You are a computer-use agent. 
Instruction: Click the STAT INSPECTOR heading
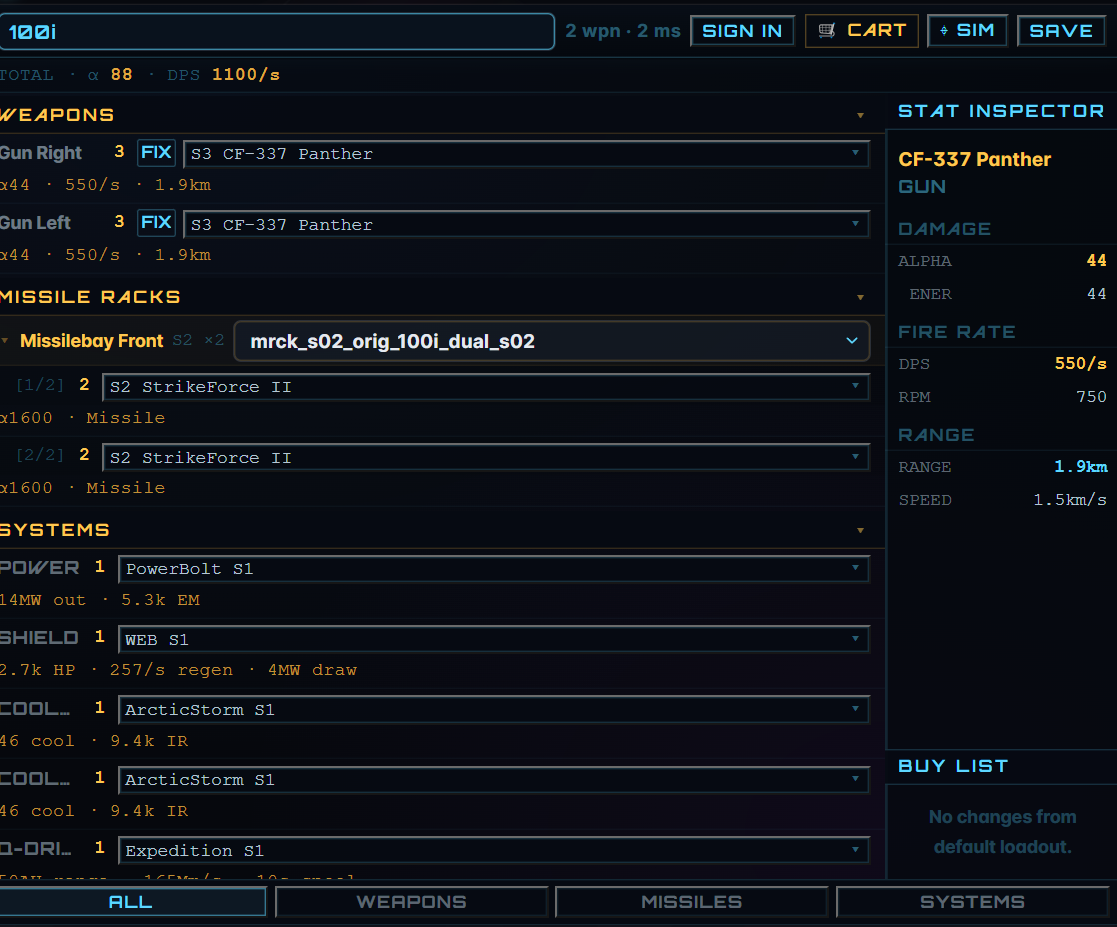[x=1001, y=111]
